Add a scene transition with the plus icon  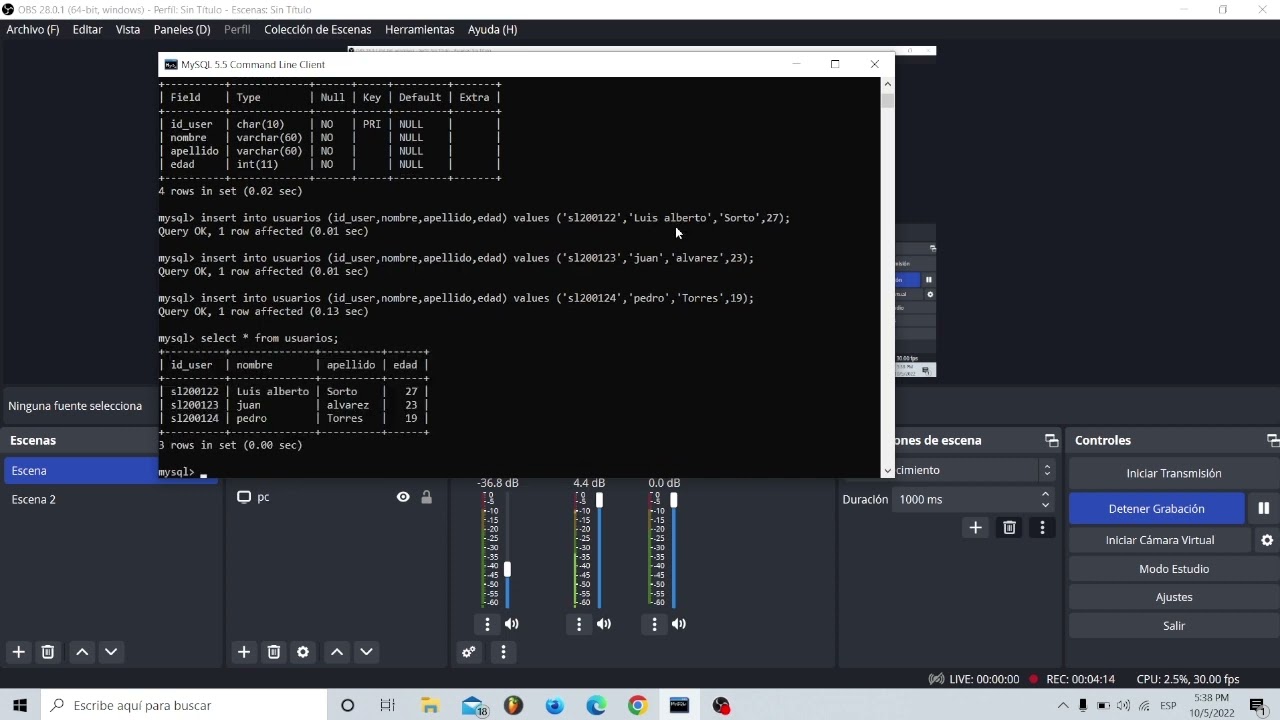[976, 527]
